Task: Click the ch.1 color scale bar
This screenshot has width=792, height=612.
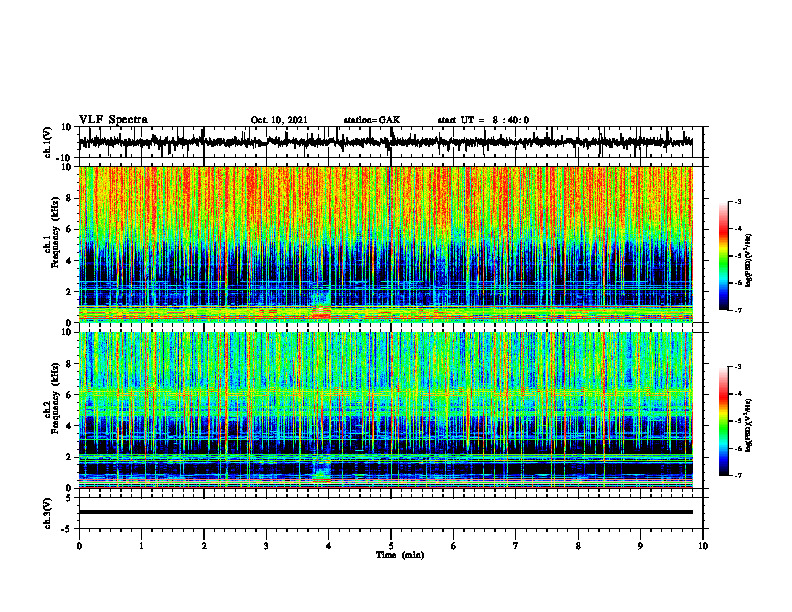Action: click(723, 256)
